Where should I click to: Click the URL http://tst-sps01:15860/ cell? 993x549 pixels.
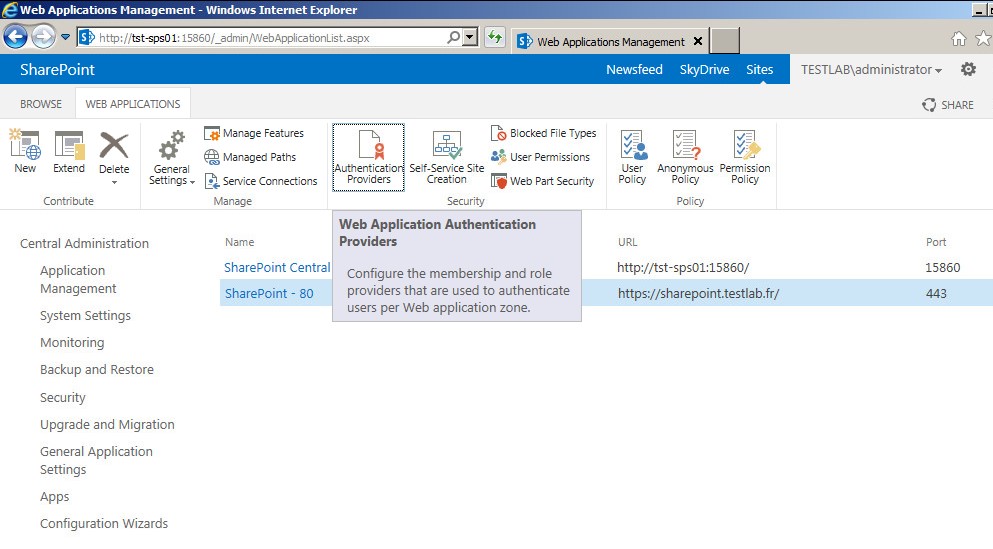pyautogui.click(x=683, y=267)
